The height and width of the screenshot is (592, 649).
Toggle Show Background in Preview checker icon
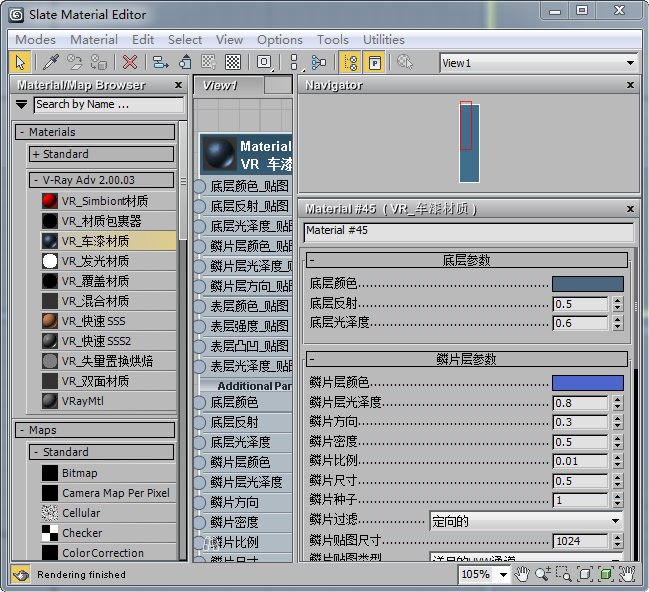233,63
